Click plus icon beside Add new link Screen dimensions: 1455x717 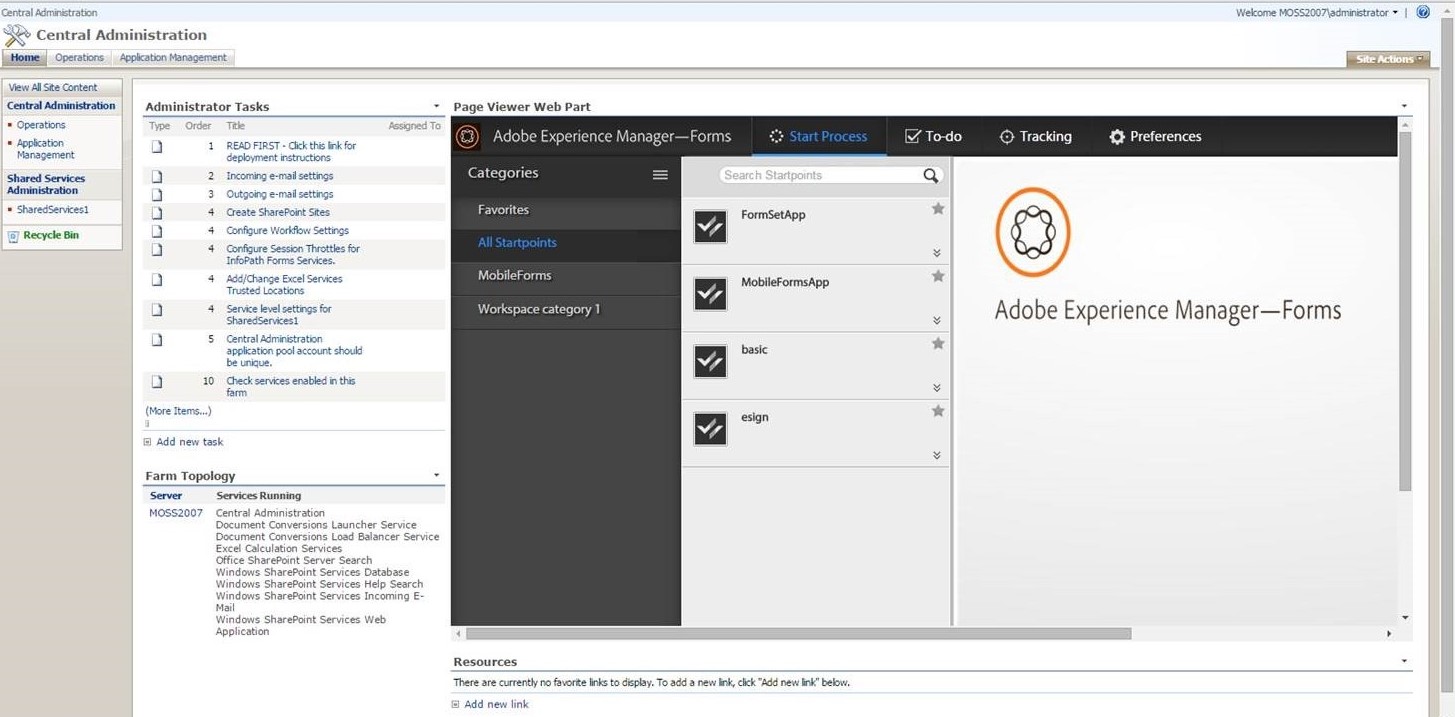coord(456,705)
